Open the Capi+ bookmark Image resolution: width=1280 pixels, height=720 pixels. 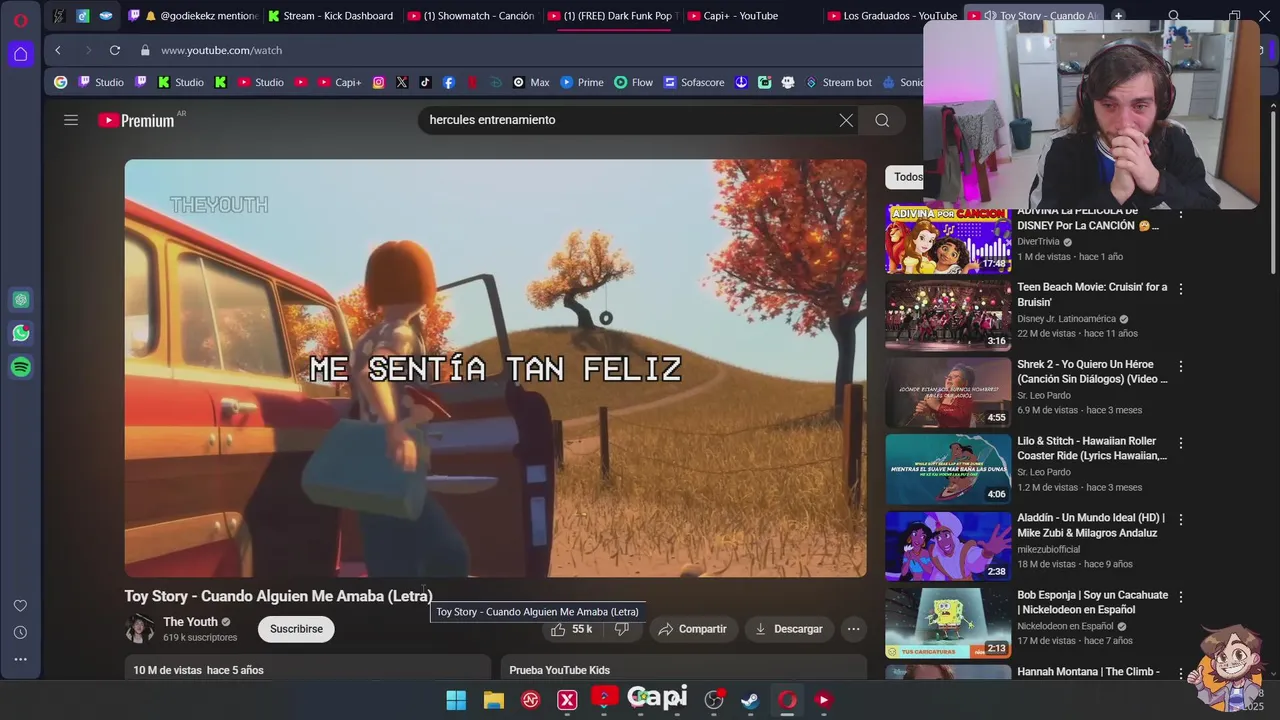click(x=340, y=82)
